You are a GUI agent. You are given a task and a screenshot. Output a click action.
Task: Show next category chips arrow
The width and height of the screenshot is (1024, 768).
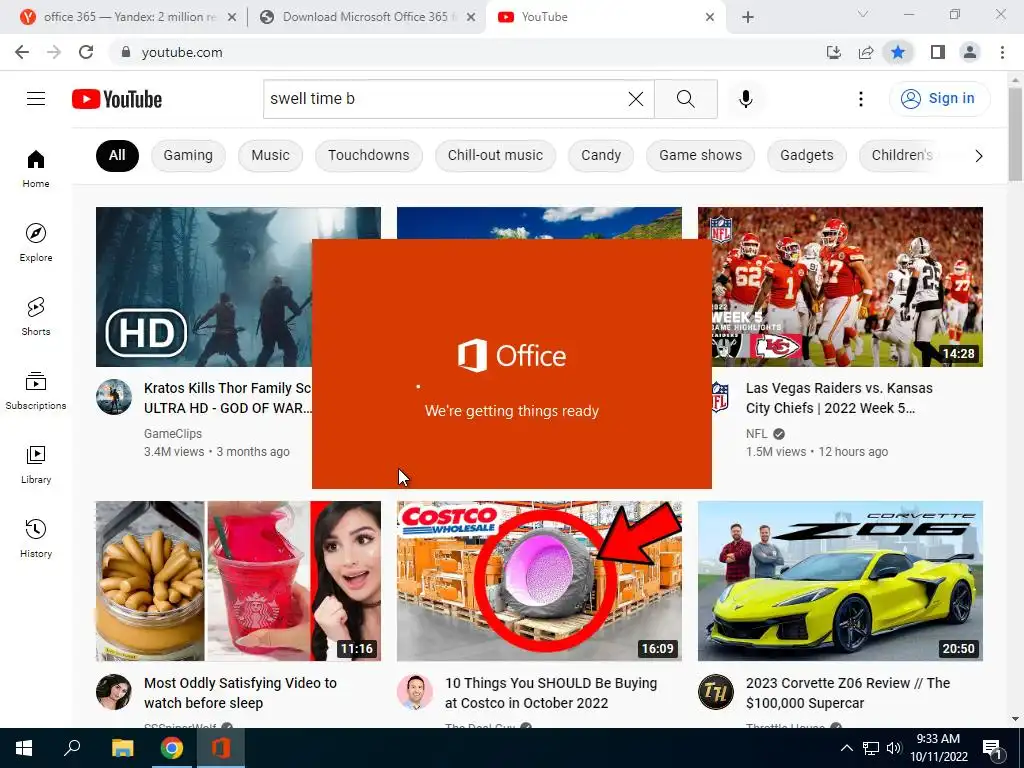tap(978, 155)
